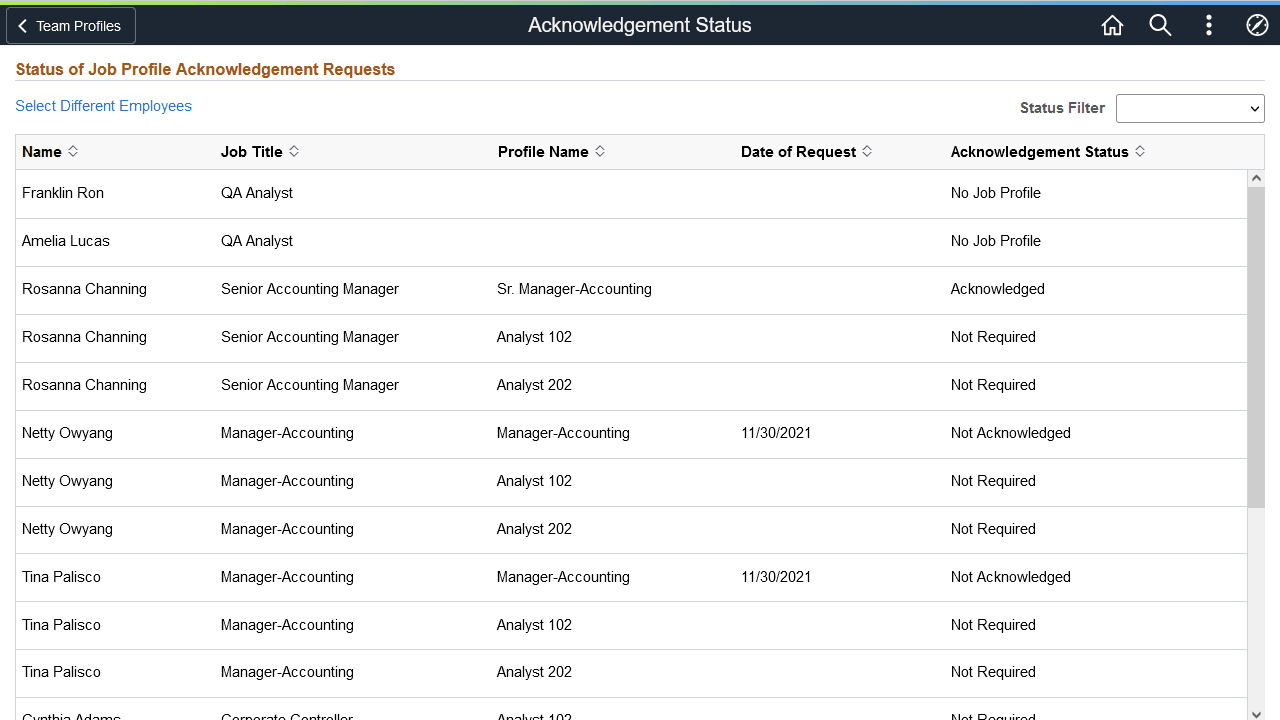
Task: Return to Team Profiles via header button
Action: (x=70, y=25)
